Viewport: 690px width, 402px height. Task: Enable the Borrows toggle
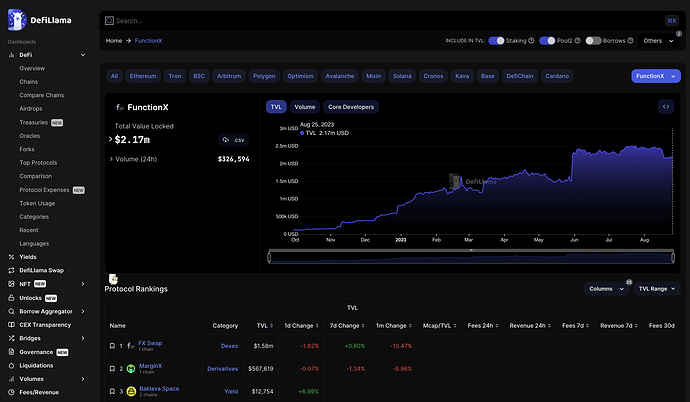point(593,41)
